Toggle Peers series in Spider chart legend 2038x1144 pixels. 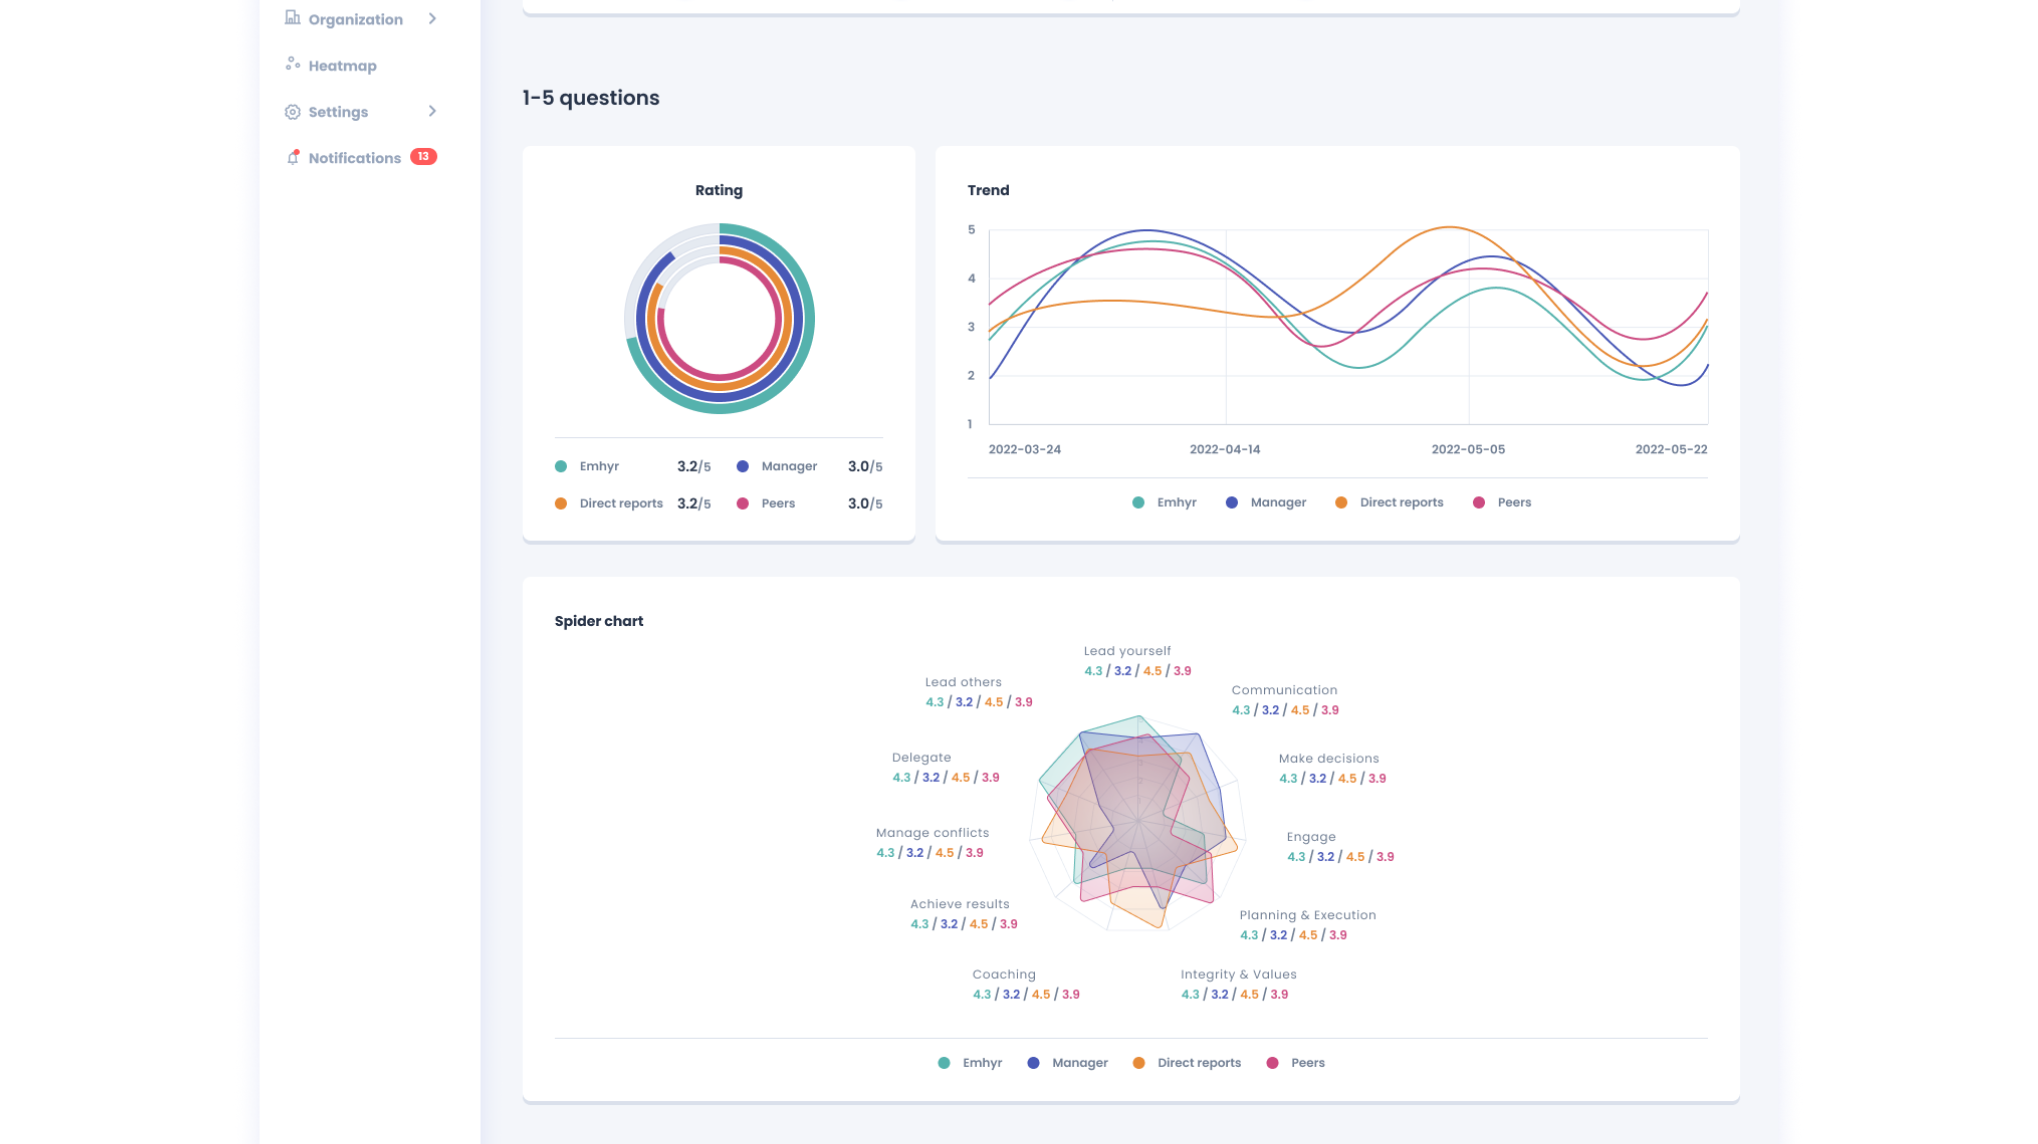point(1296,1063)
